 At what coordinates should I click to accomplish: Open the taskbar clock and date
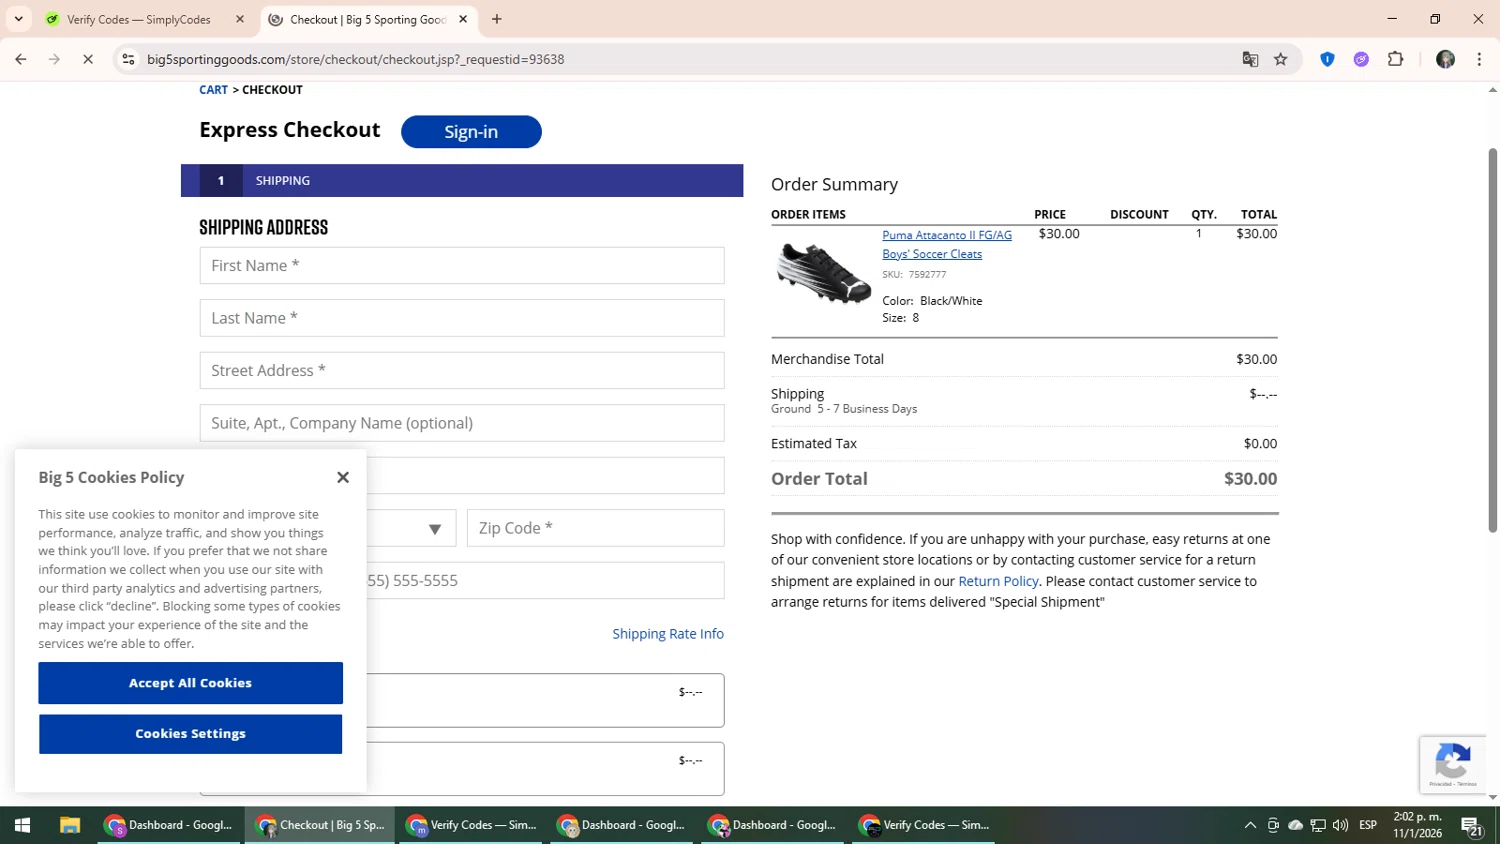point(1417,825)
